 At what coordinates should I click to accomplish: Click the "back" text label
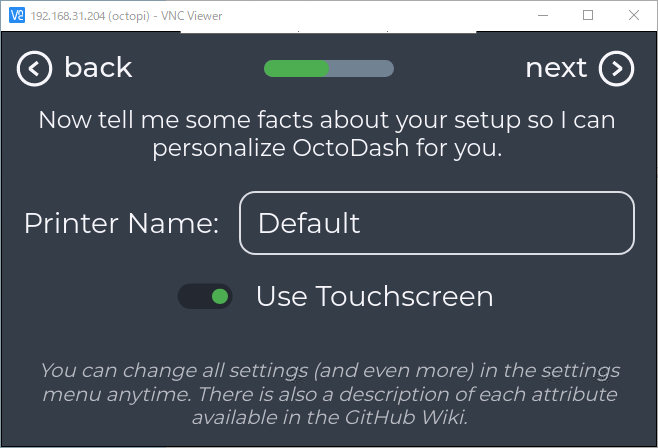98,68
